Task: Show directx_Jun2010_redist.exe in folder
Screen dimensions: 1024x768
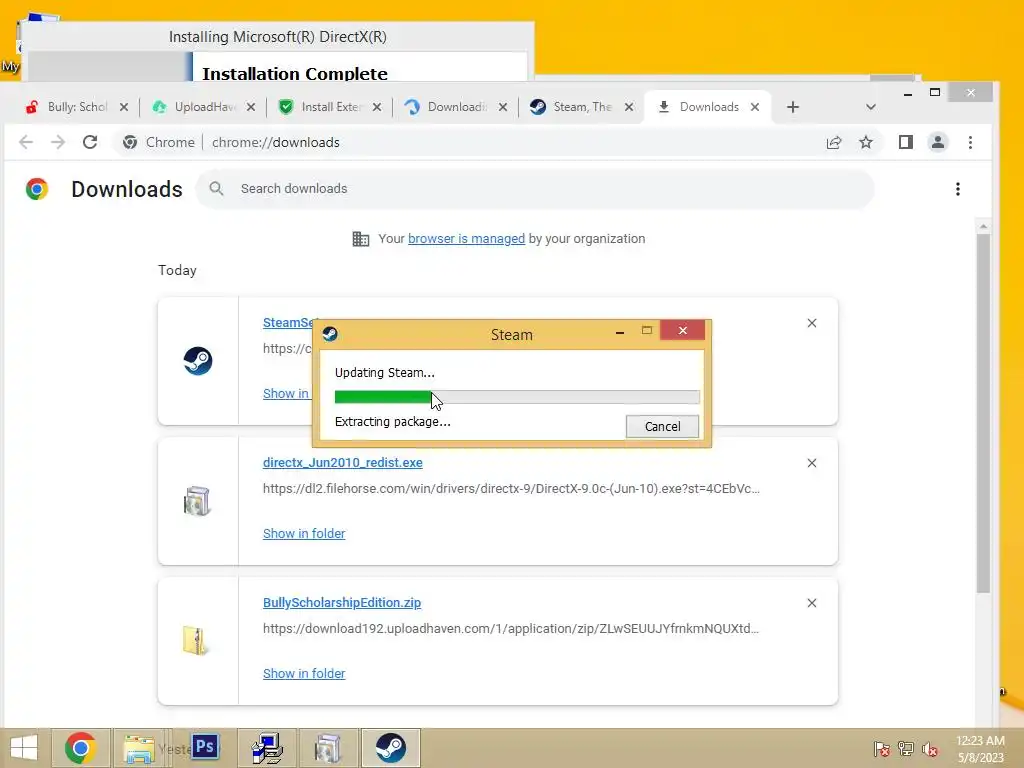Action: click(304, 534)
